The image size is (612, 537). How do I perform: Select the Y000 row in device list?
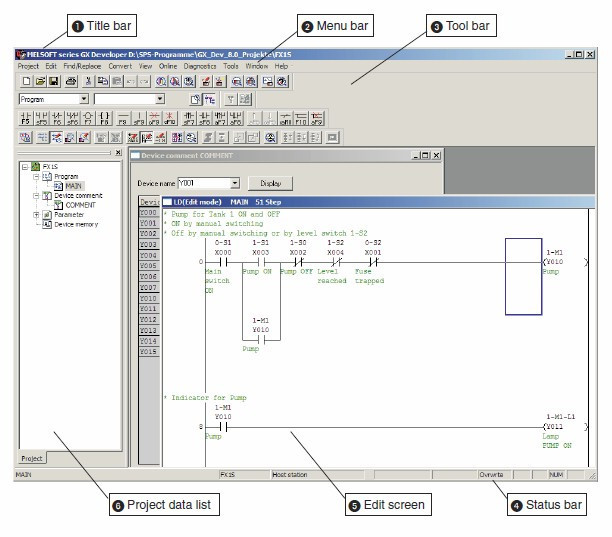click(148, 212)
